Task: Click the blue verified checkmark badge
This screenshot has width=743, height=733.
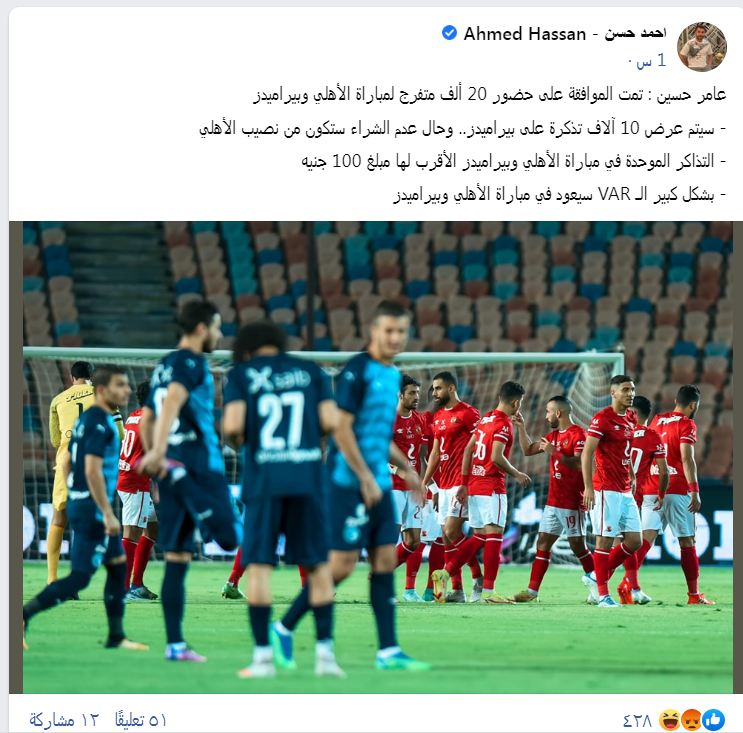Action: click(x=449, y=33)
